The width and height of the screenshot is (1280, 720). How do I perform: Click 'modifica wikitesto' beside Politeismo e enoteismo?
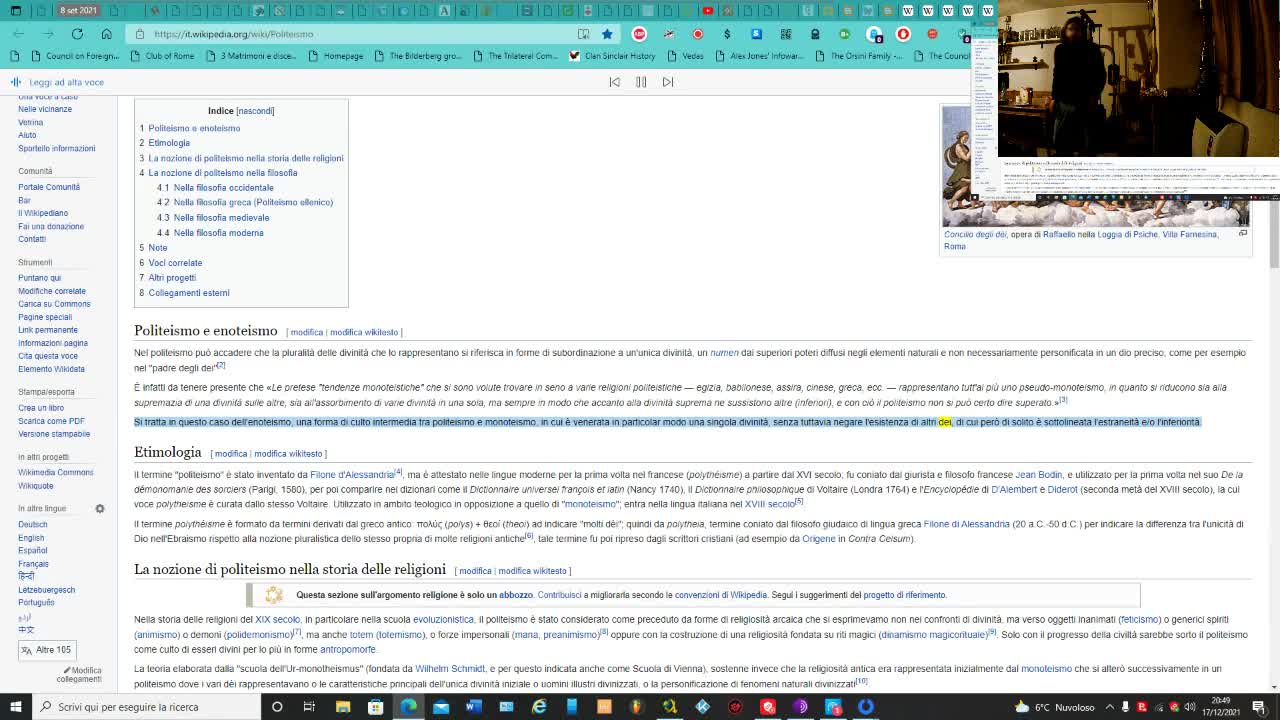(x=364, y=332)
